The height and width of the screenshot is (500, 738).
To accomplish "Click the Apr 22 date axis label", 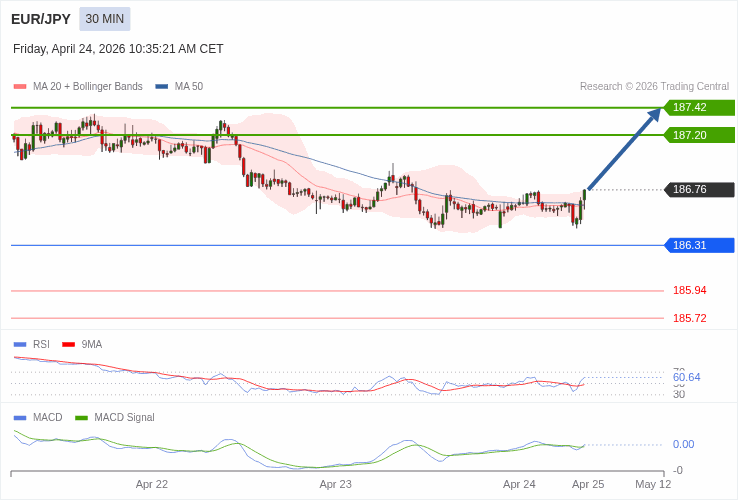I will pyautogui.click(x=152, y=484).
